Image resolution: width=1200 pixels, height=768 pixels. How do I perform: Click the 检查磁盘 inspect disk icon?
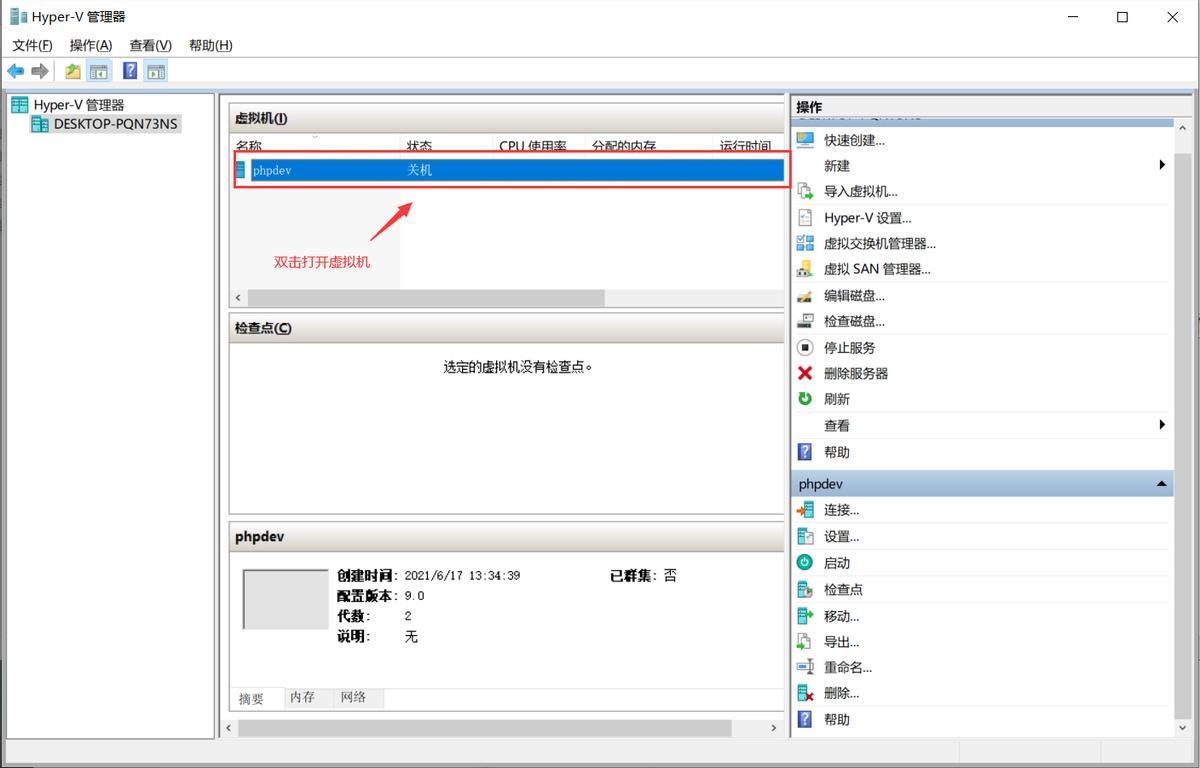coord(806,321)
